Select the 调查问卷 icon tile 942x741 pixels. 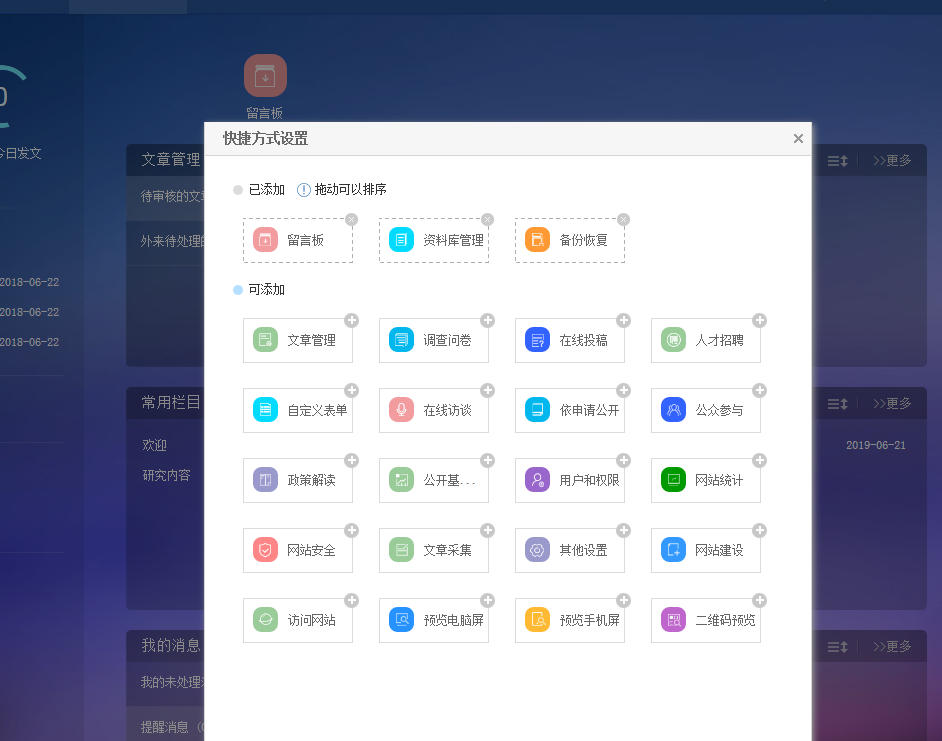click(x=401, y=340)
